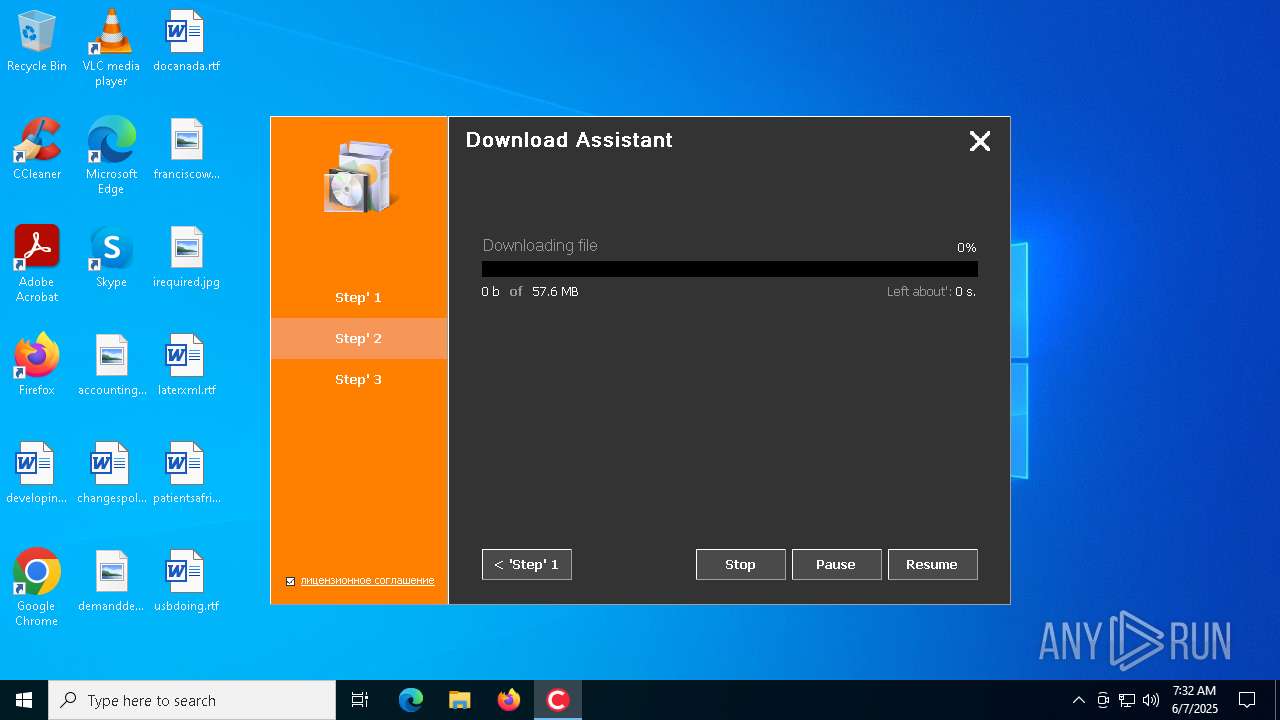Select the franciscow image file icon
The height and width of the screenshot is (720, 1280).
(x=186, y=150)
